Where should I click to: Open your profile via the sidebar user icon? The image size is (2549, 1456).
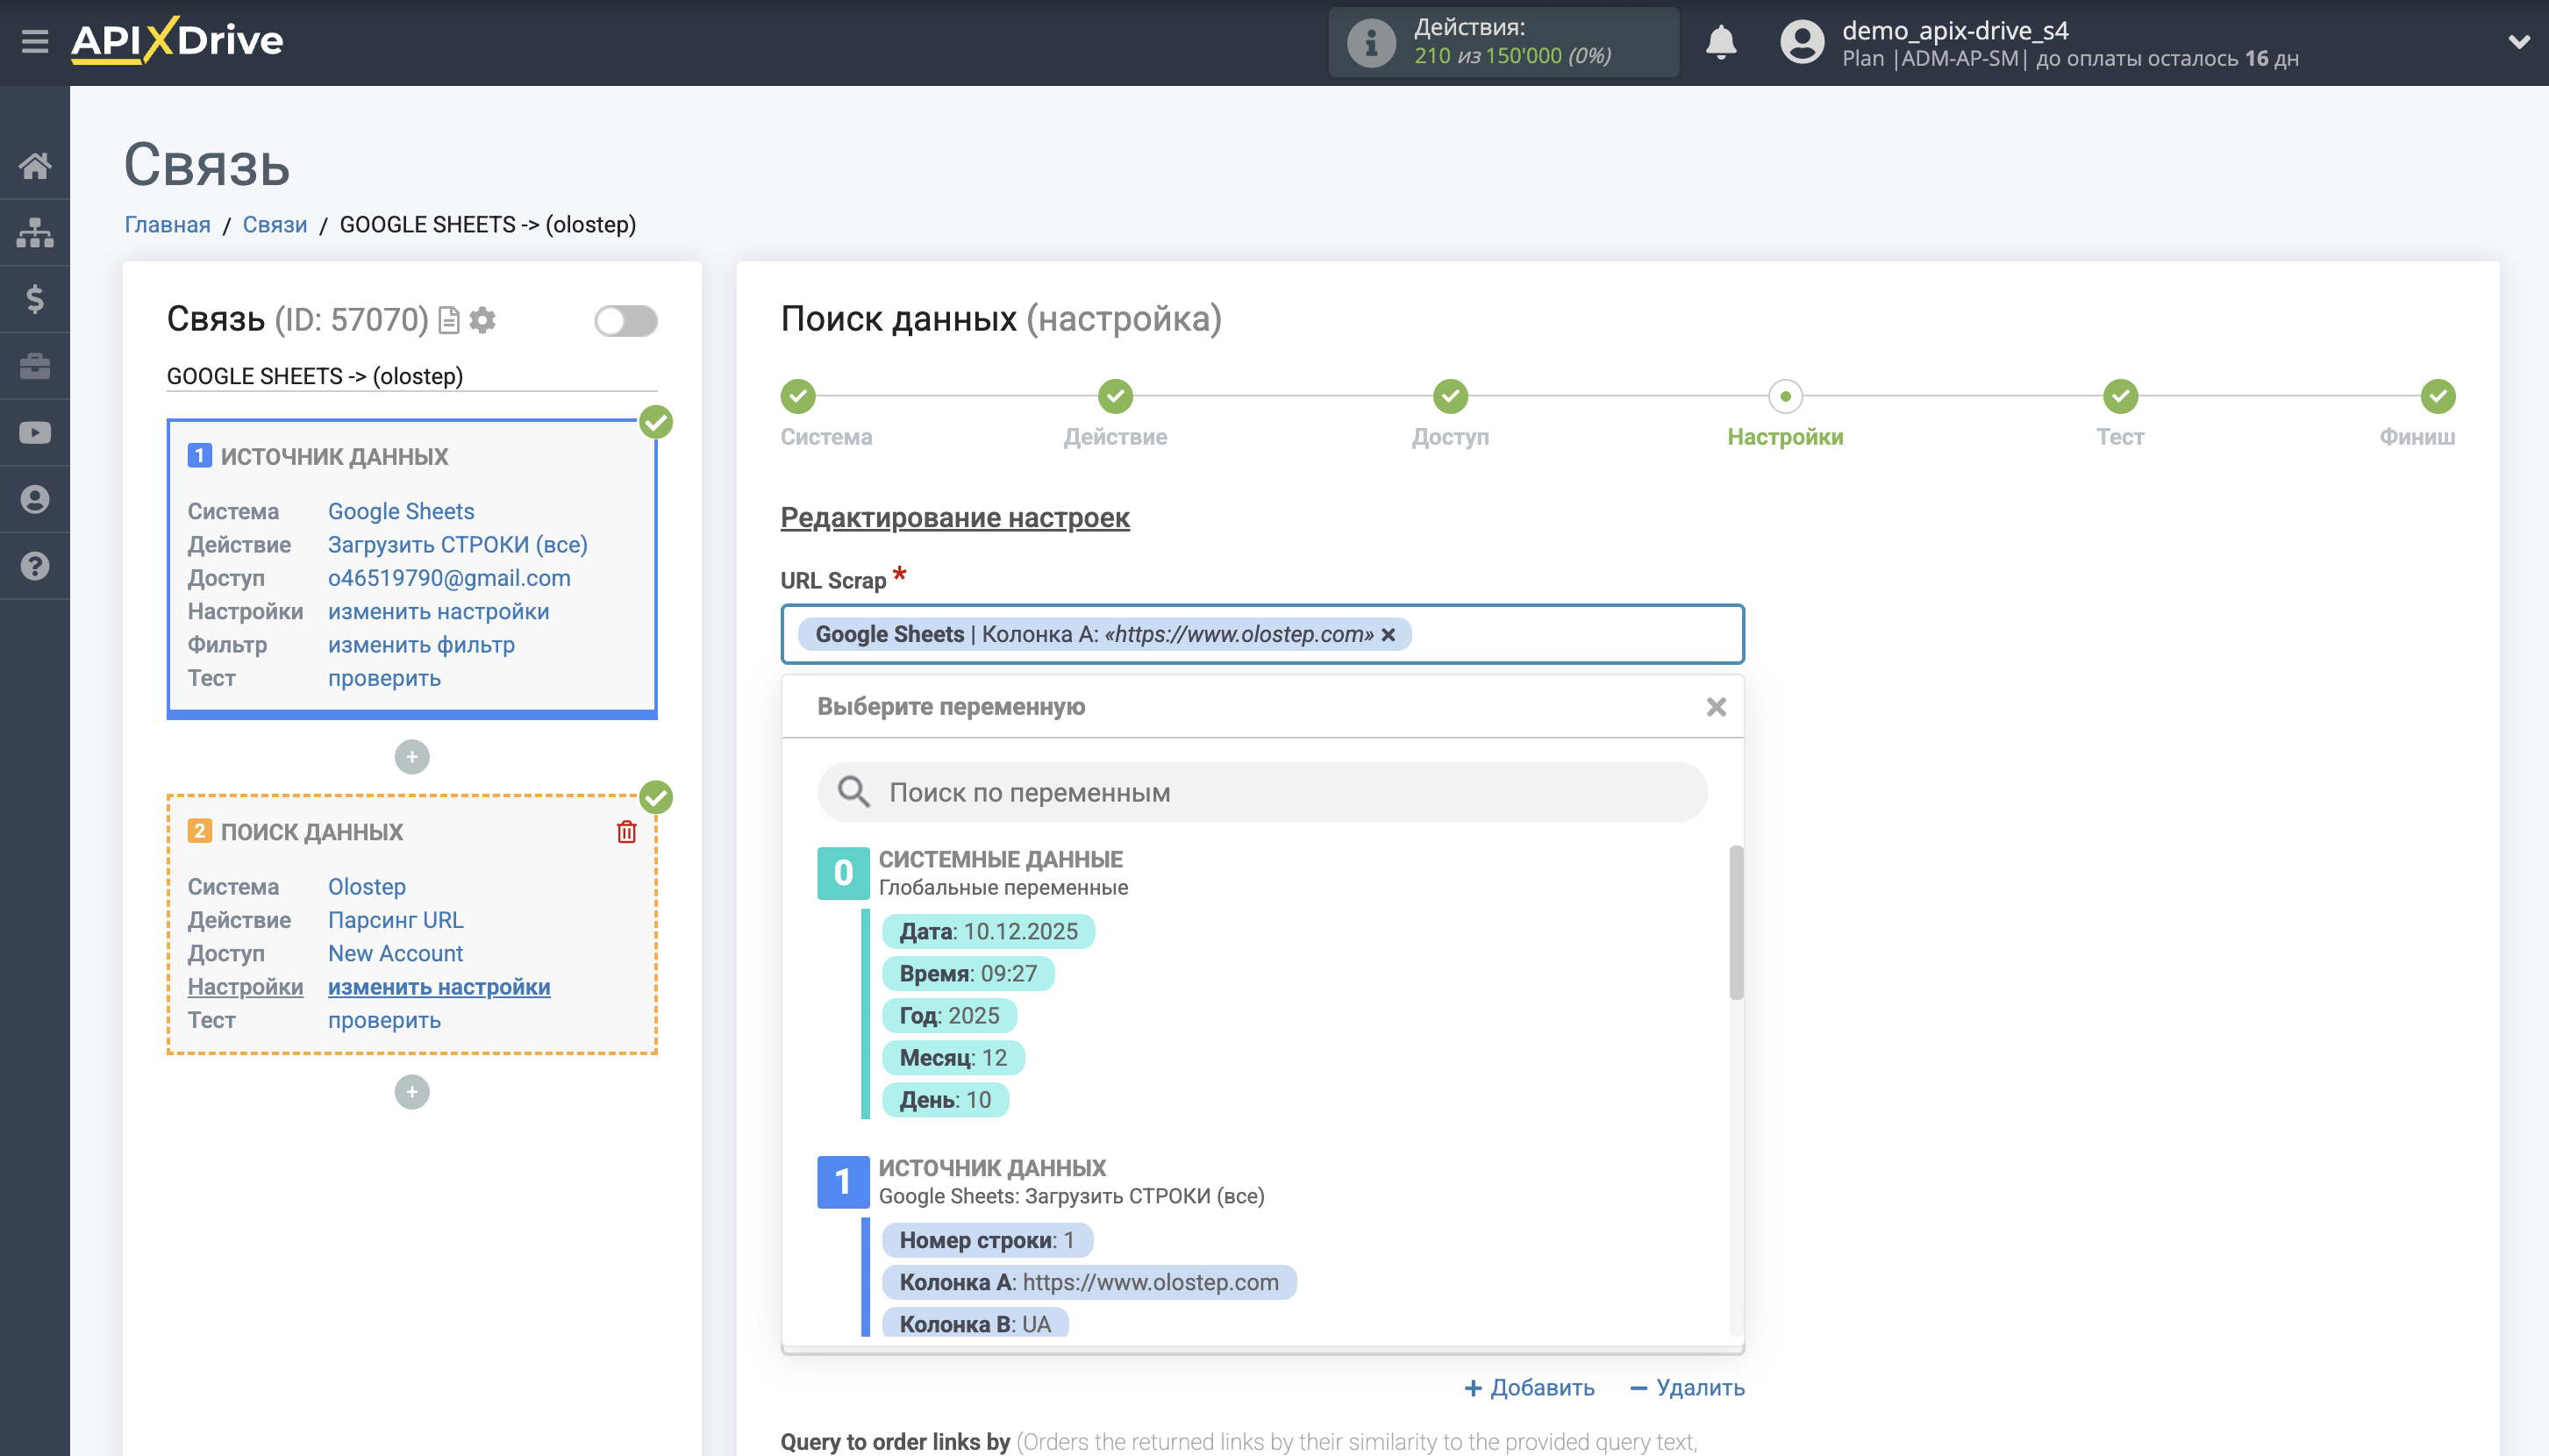coord(36,499)
